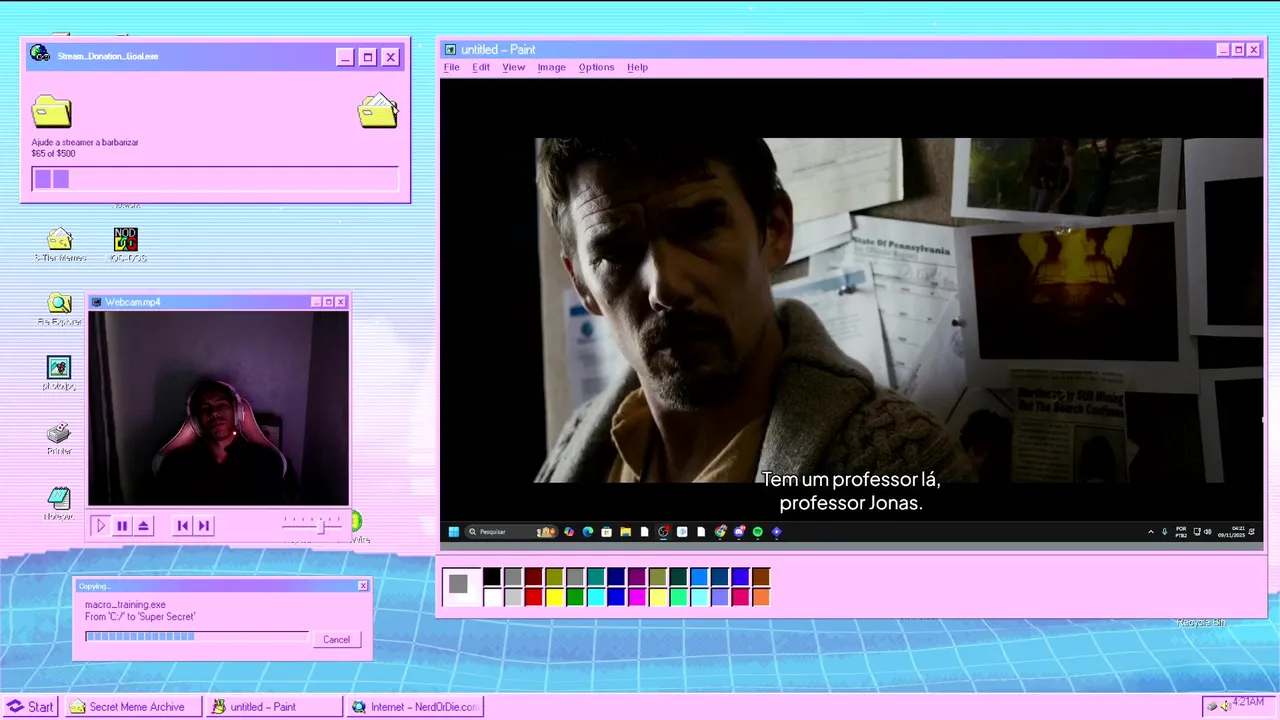
Task: Click the Recycle Bin label on desktop
Action: [1200, 622]
